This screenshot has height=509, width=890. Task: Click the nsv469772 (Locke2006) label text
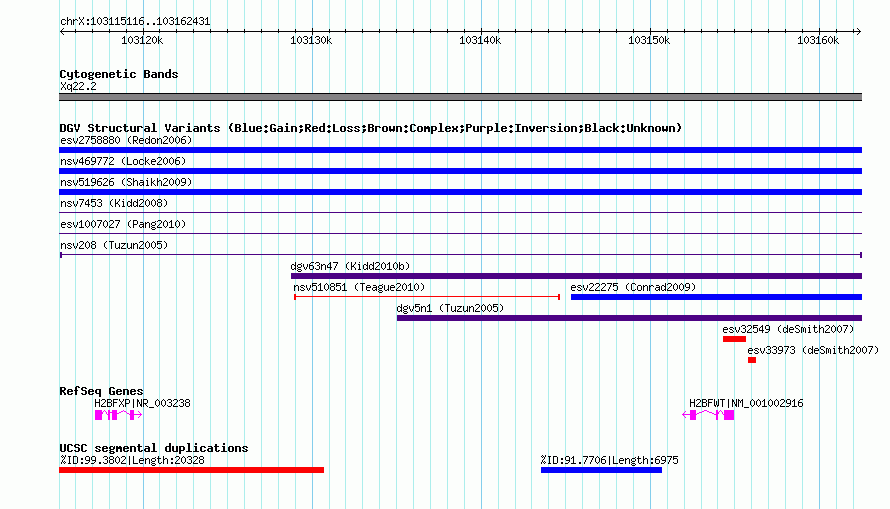(123, 161)
